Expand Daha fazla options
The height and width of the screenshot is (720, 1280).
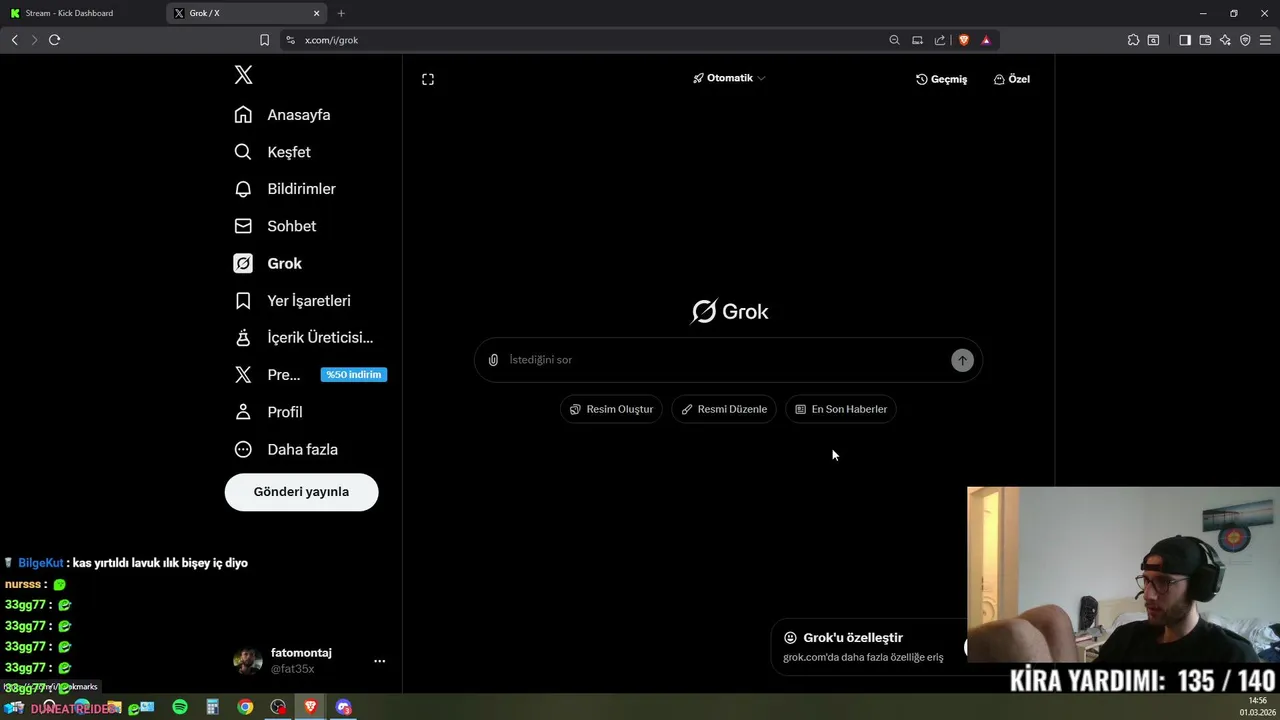[286, 450]
